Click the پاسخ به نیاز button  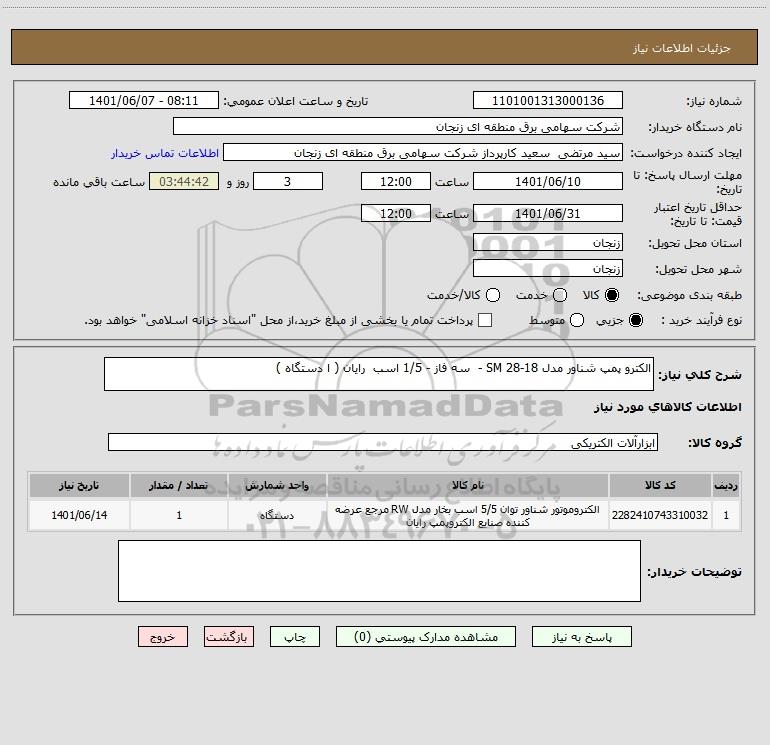pos(582,637)
